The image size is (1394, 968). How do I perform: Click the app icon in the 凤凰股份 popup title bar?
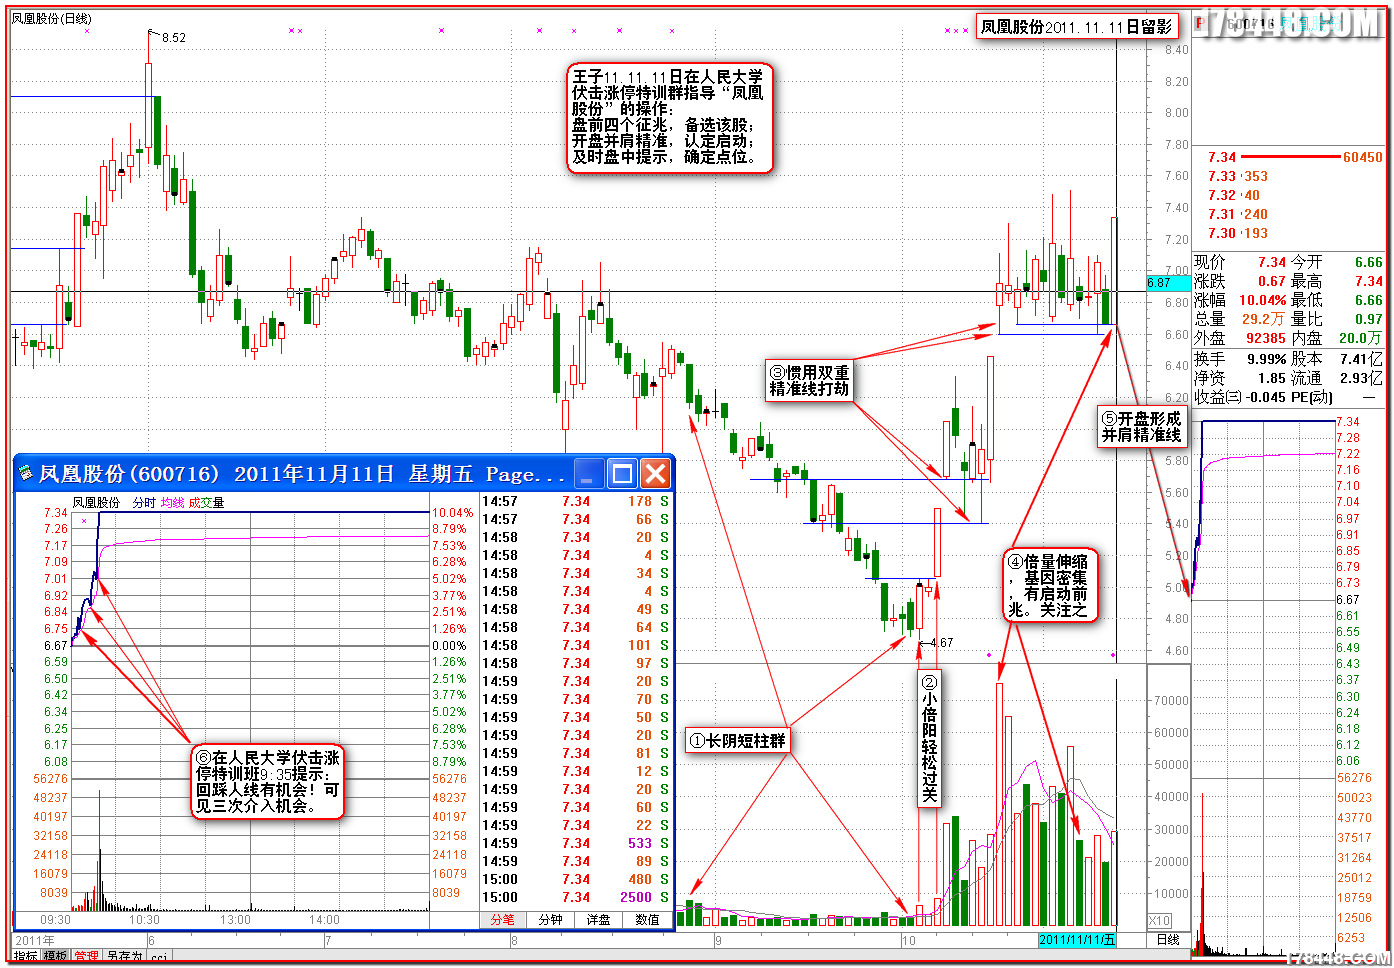[26, 473]
